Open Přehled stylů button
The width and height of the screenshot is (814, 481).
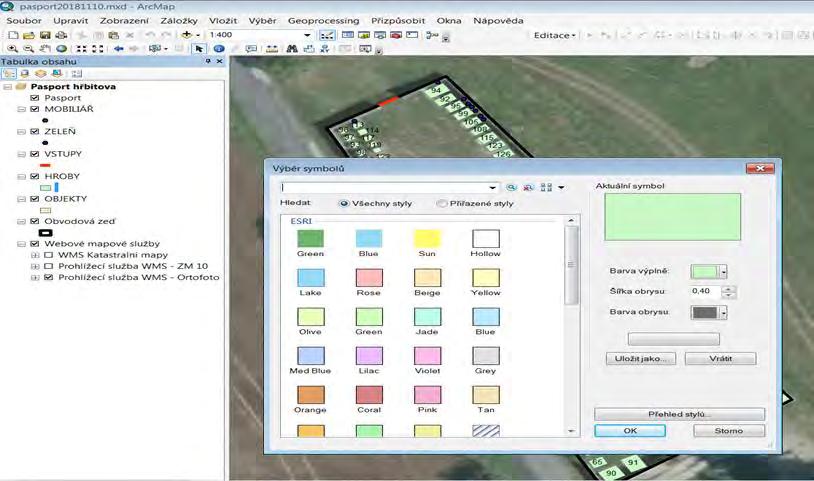[x=679, y=414]
